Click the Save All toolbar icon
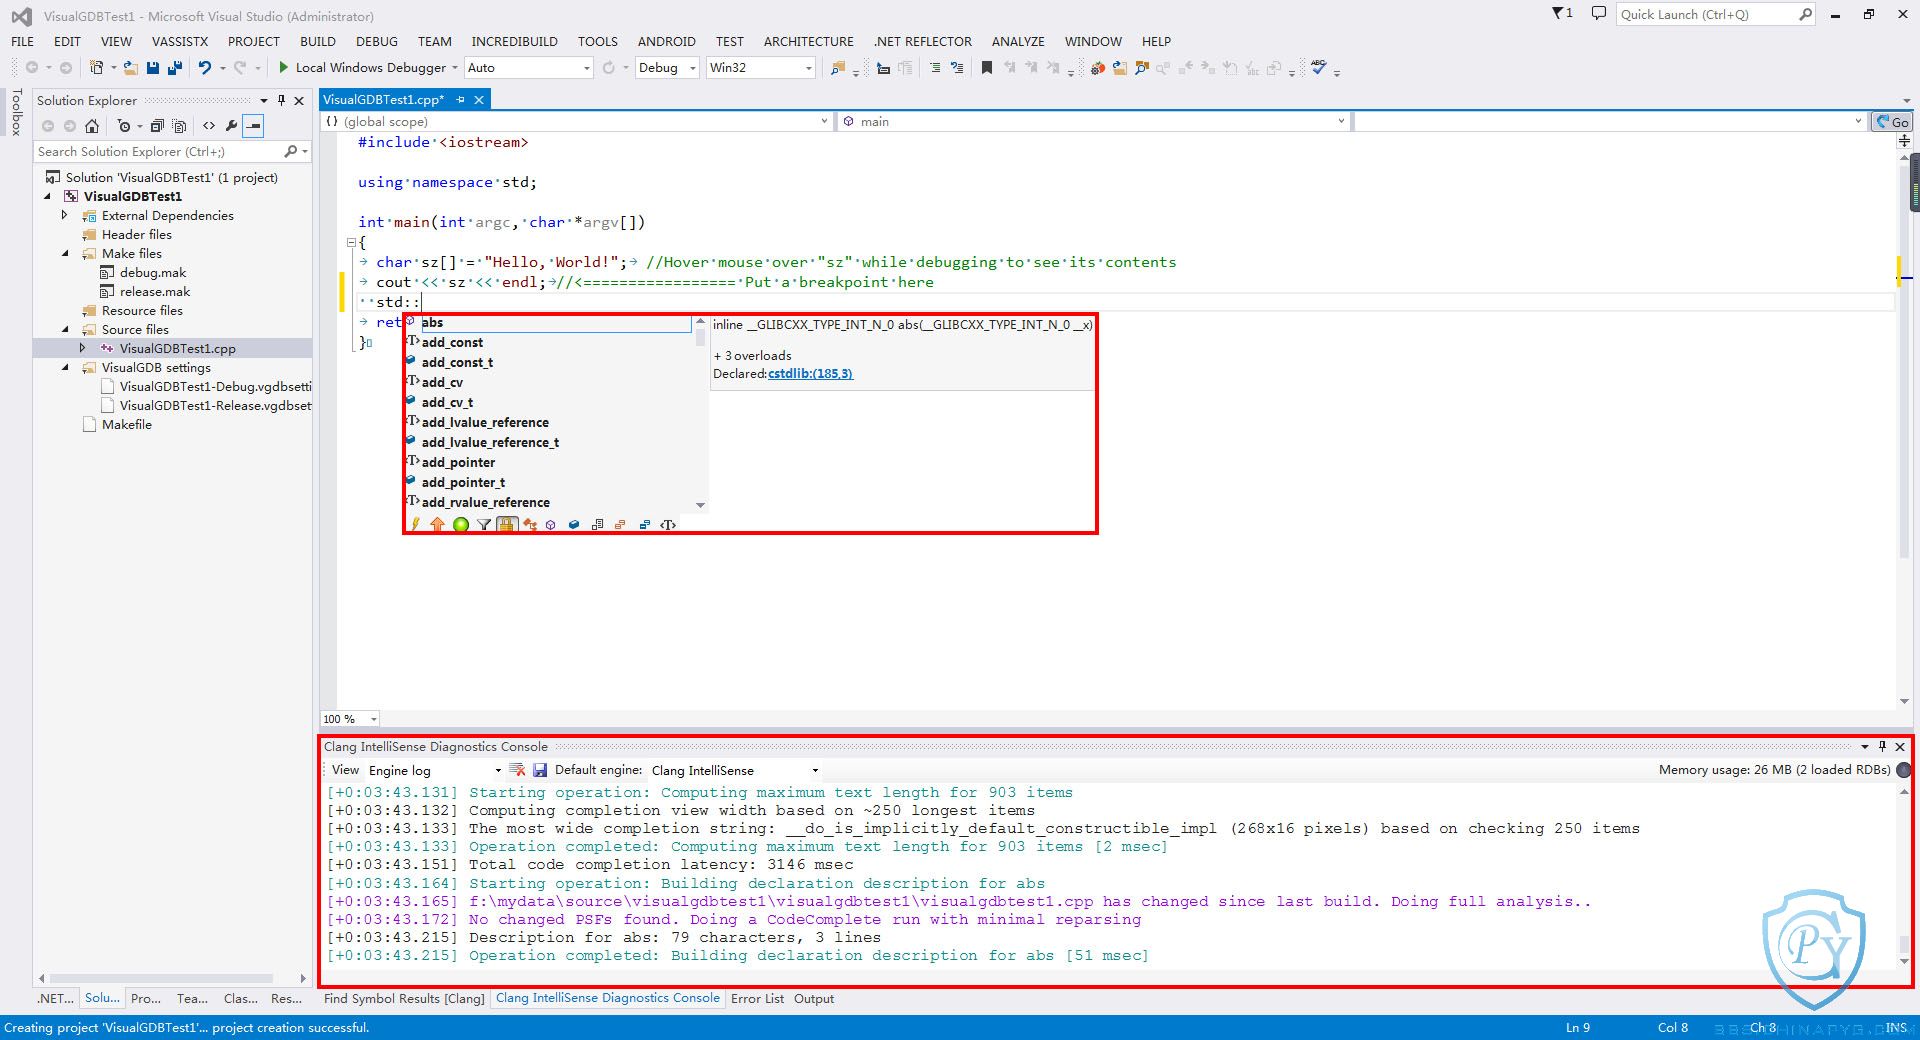Image resolution: width=1920 pixels, height=1040 pixels. [x=175, y=67]
